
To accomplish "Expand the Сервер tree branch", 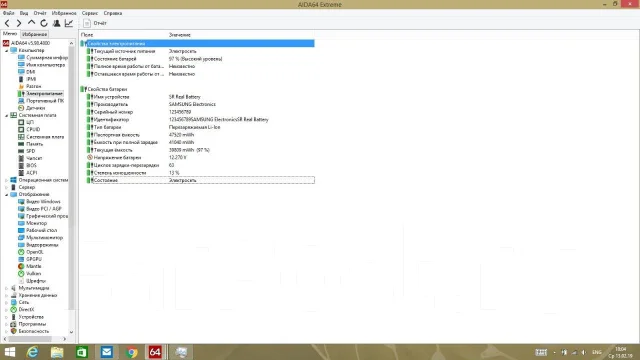I will tap(7, 187).
